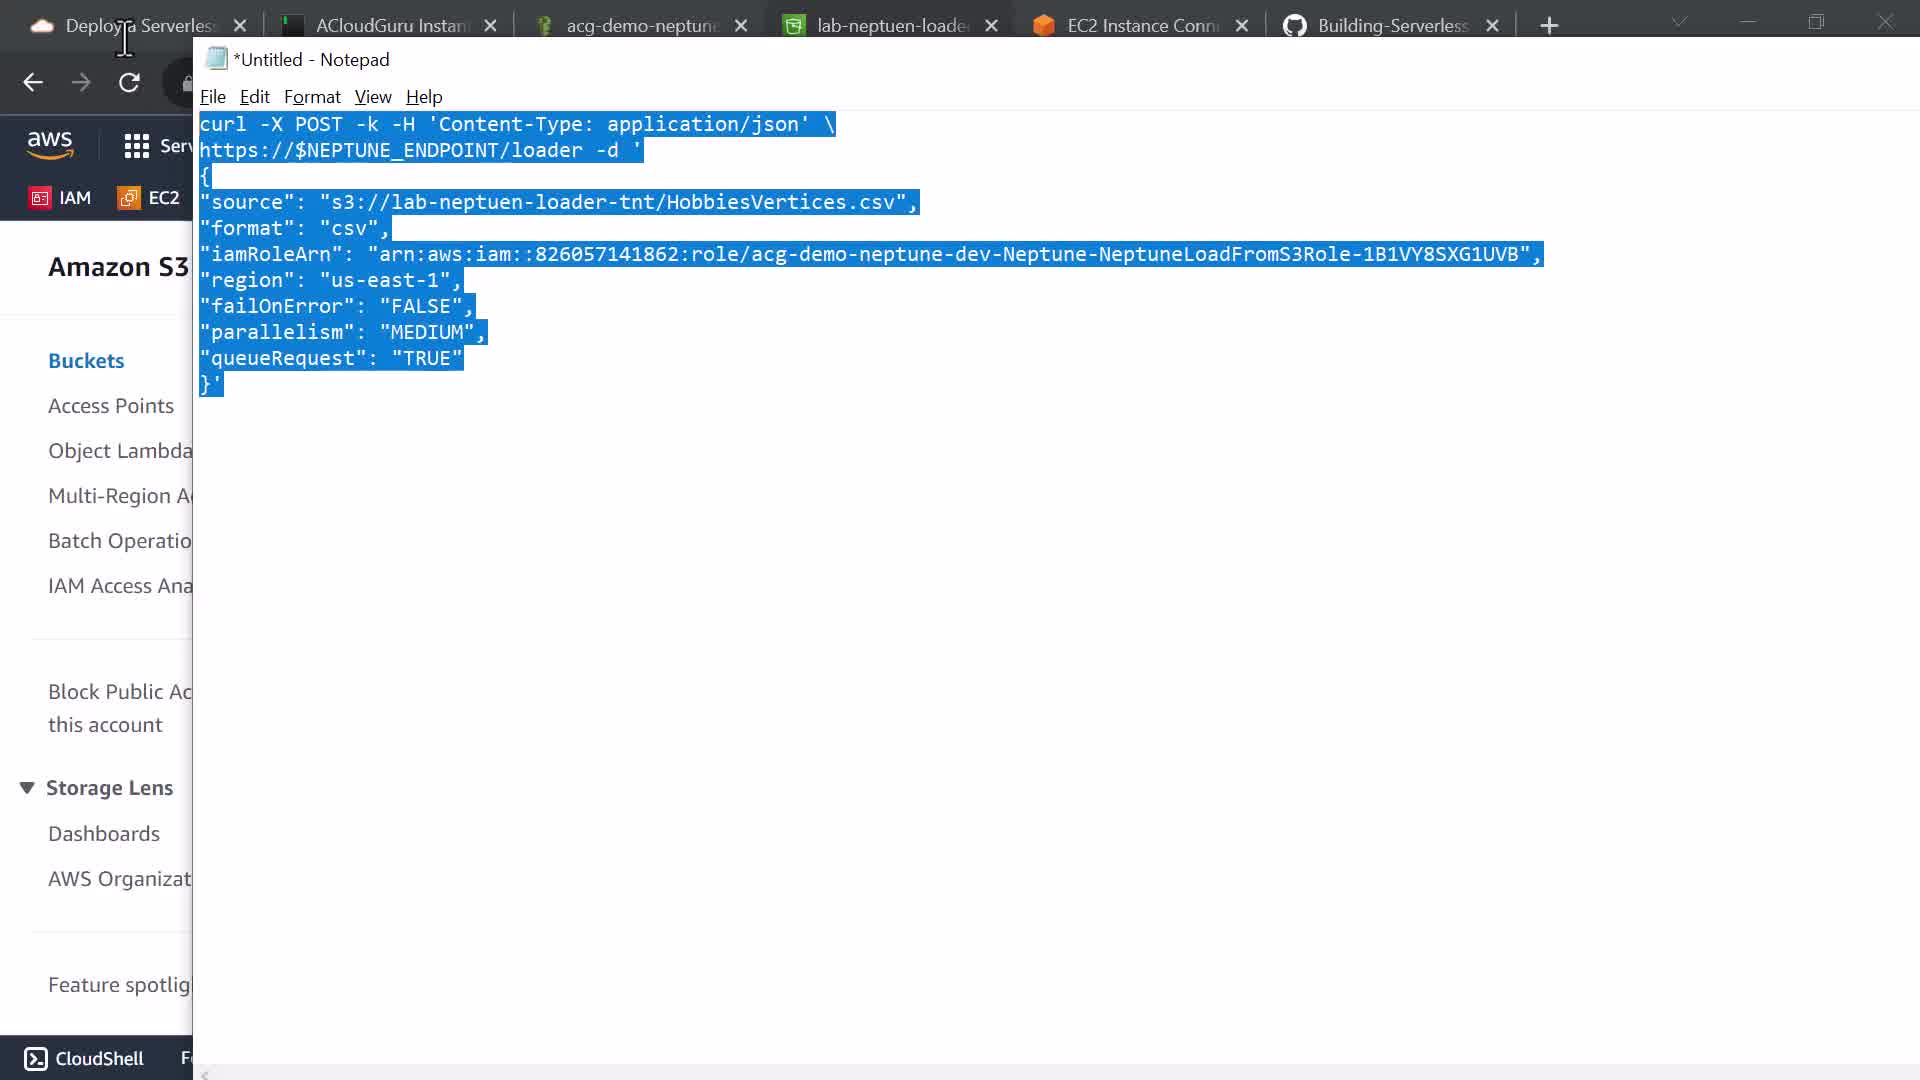Screen dimensions: 1920x1080
Task: Open Notepad Edit menu
Action: (254, 97)
